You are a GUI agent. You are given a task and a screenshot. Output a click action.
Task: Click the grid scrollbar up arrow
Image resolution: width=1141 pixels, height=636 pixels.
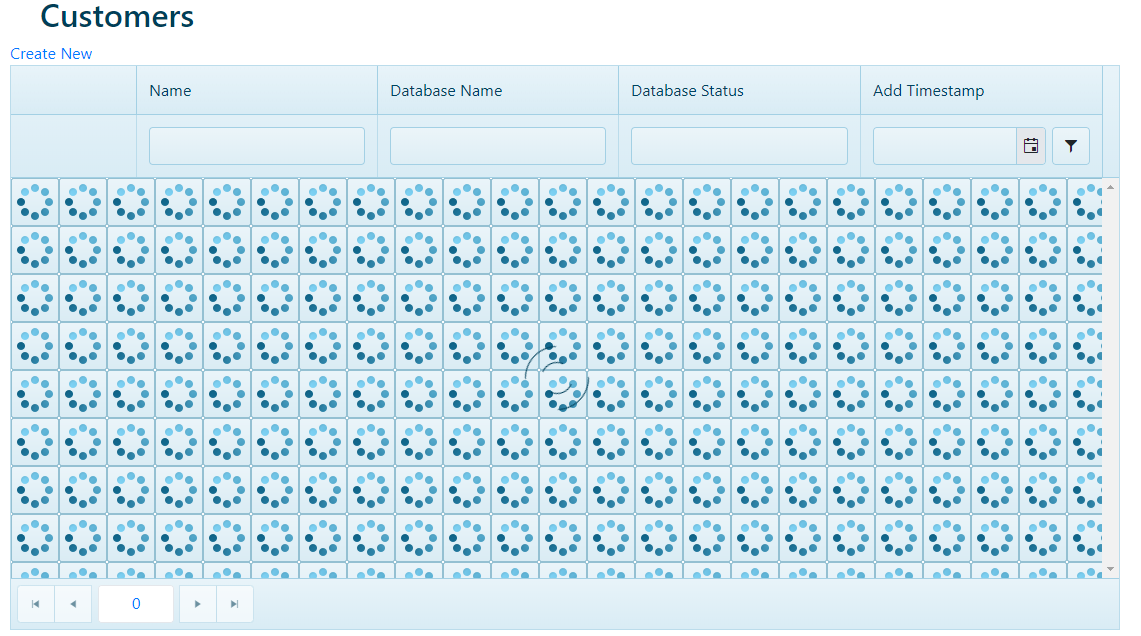tap(1110, 188)
